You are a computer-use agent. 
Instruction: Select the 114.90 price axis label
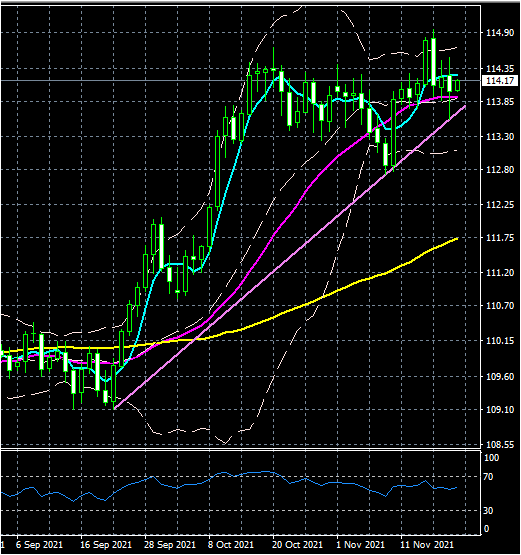tap(500, 33)
